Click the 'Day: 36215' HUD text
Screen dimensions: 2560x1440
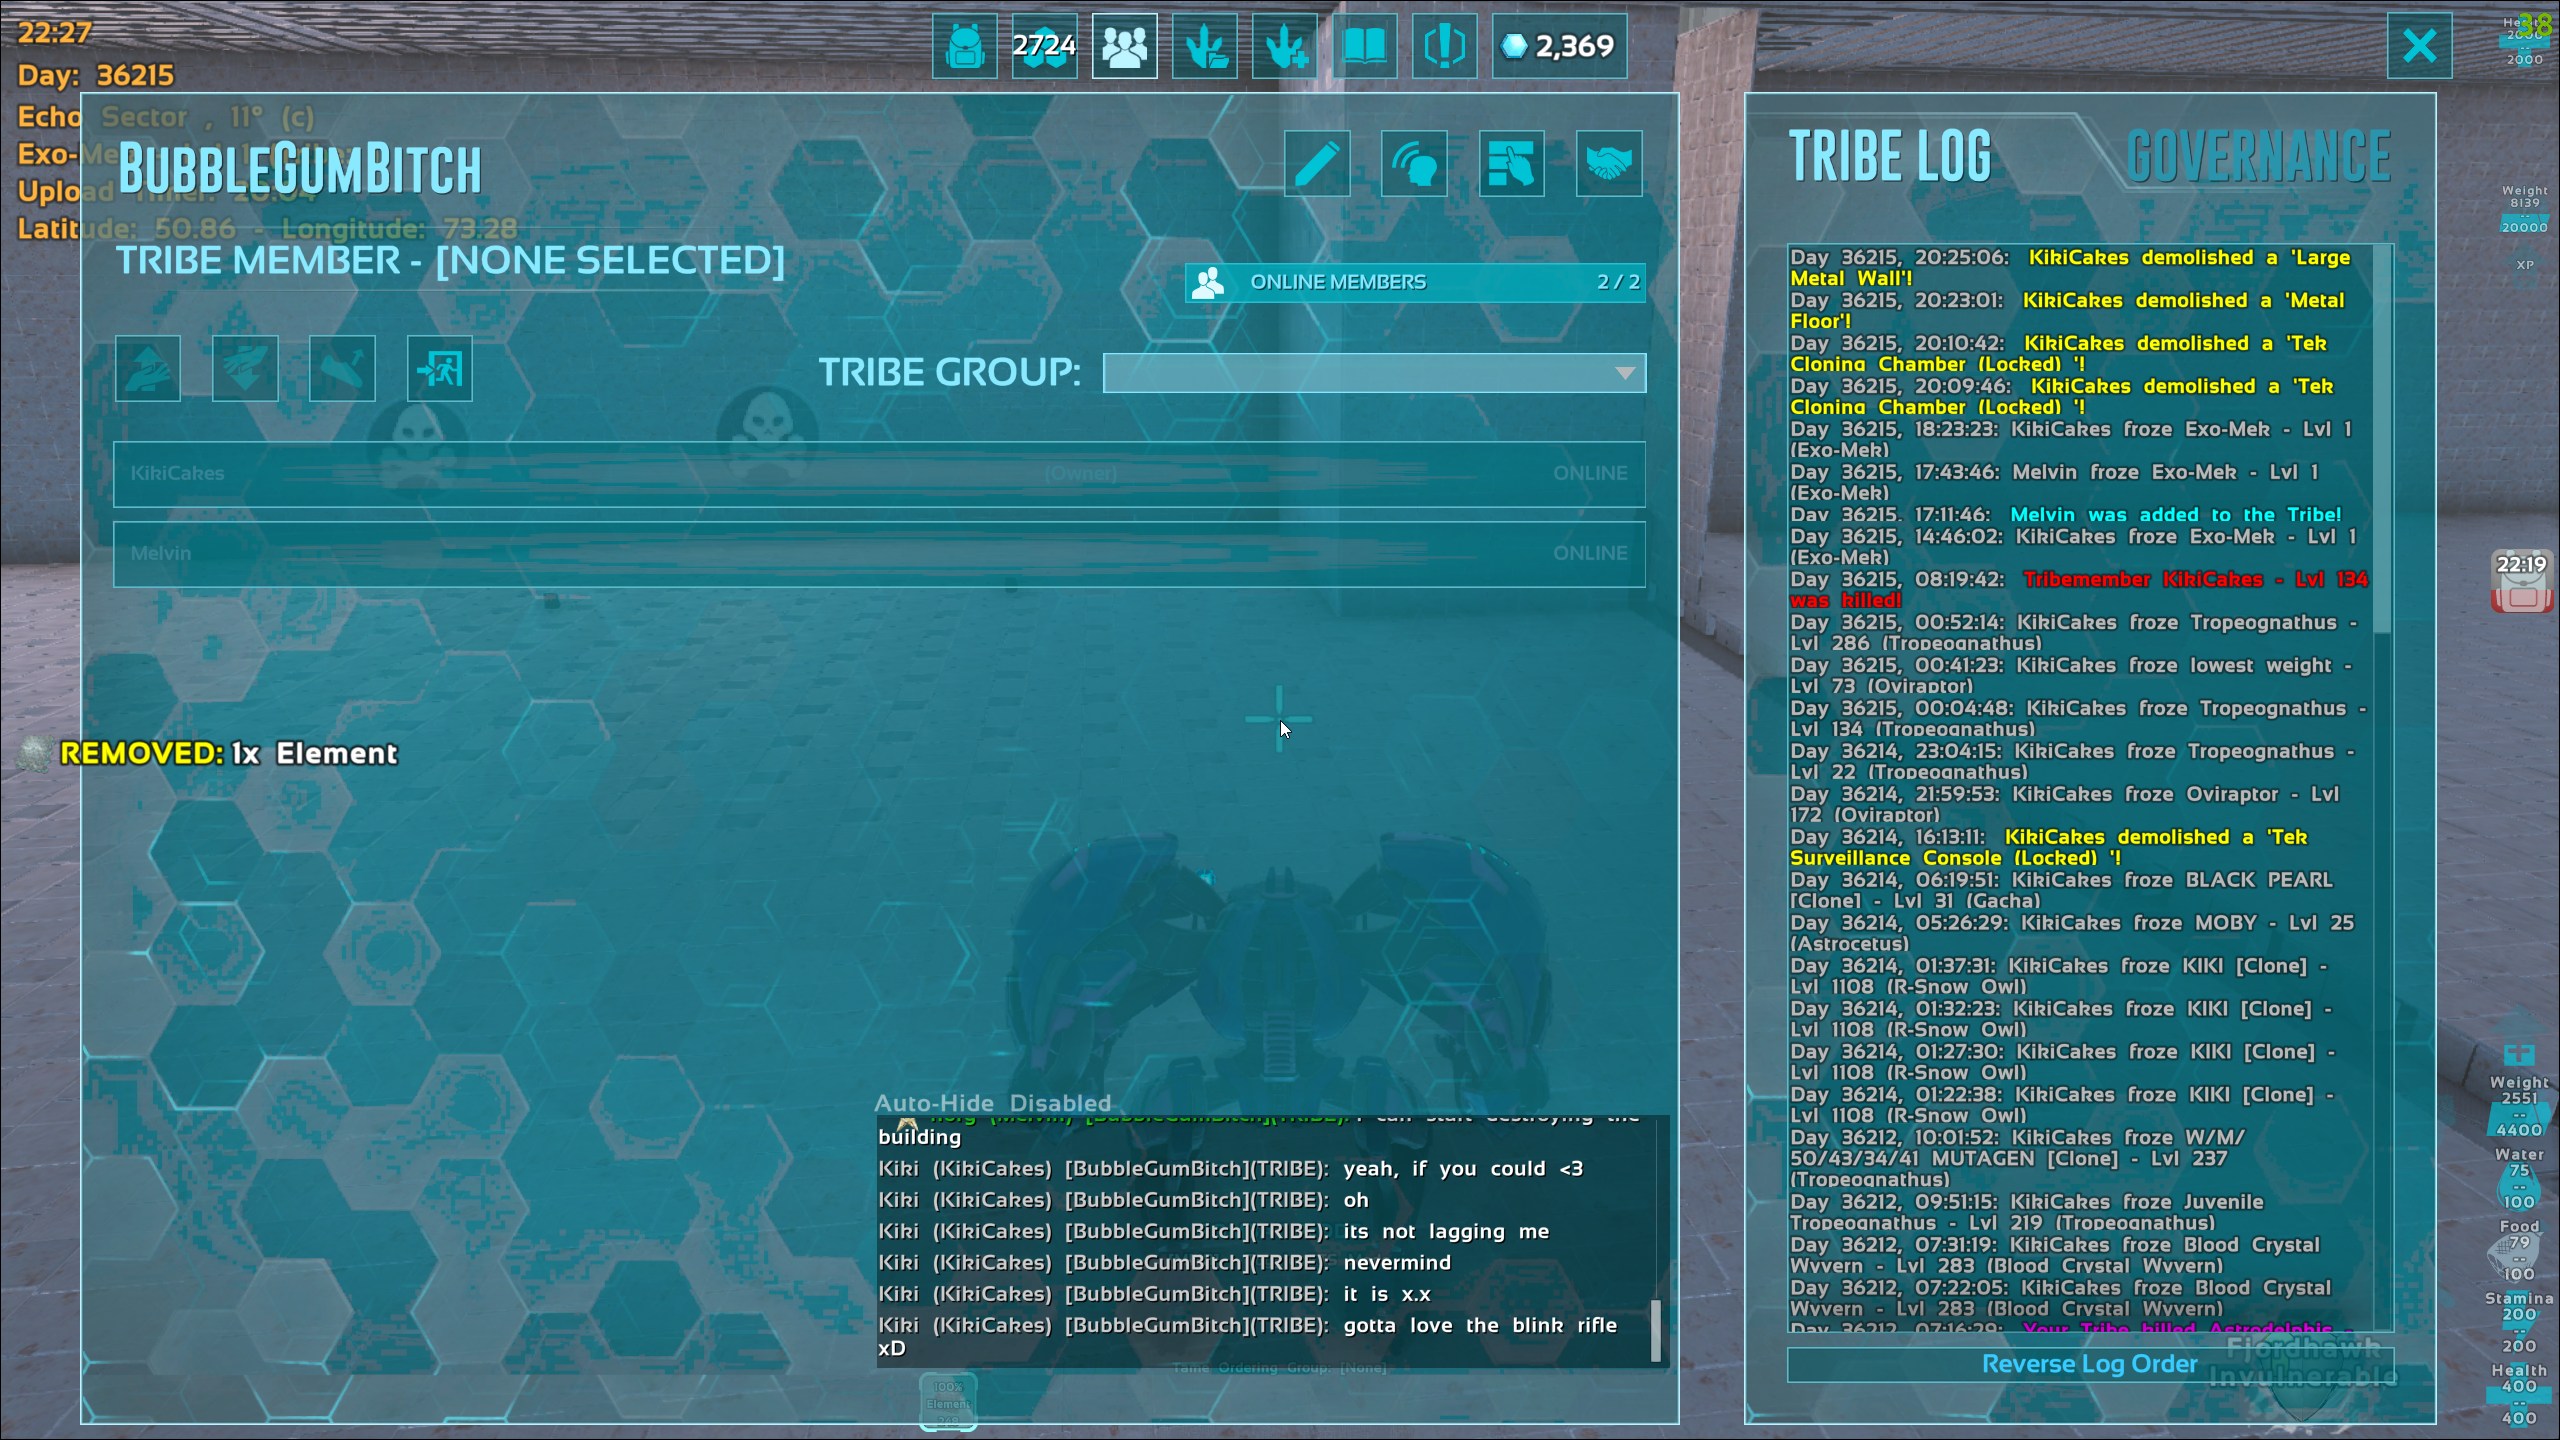(96, 75)
